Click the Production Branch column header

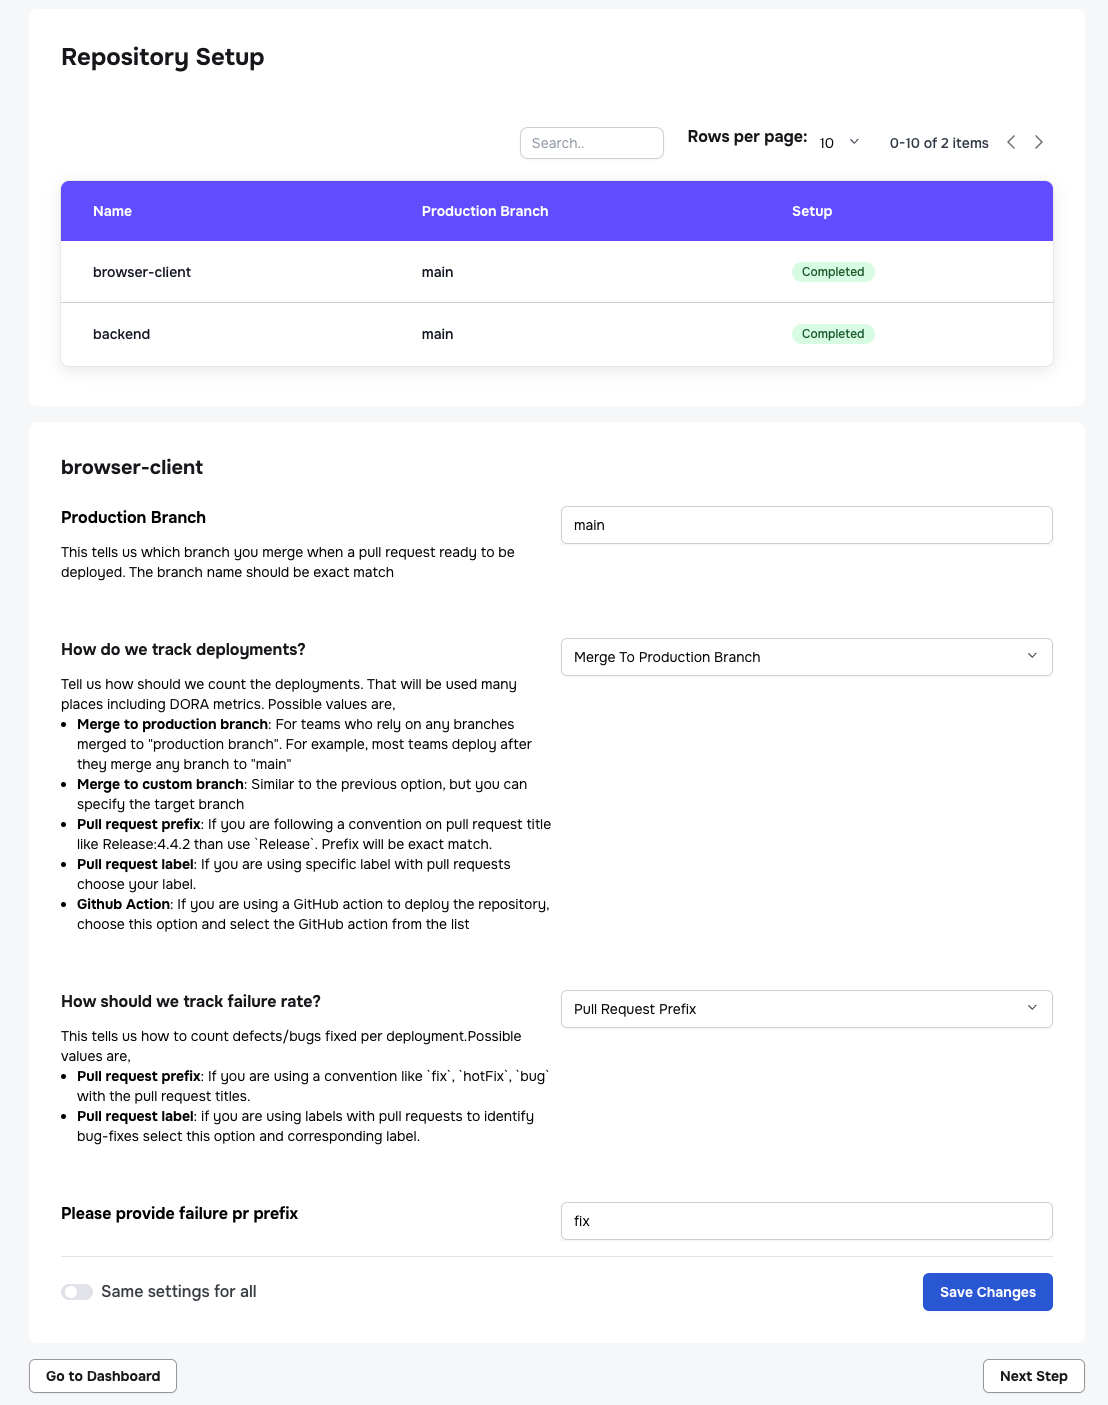tap(485, 211)
